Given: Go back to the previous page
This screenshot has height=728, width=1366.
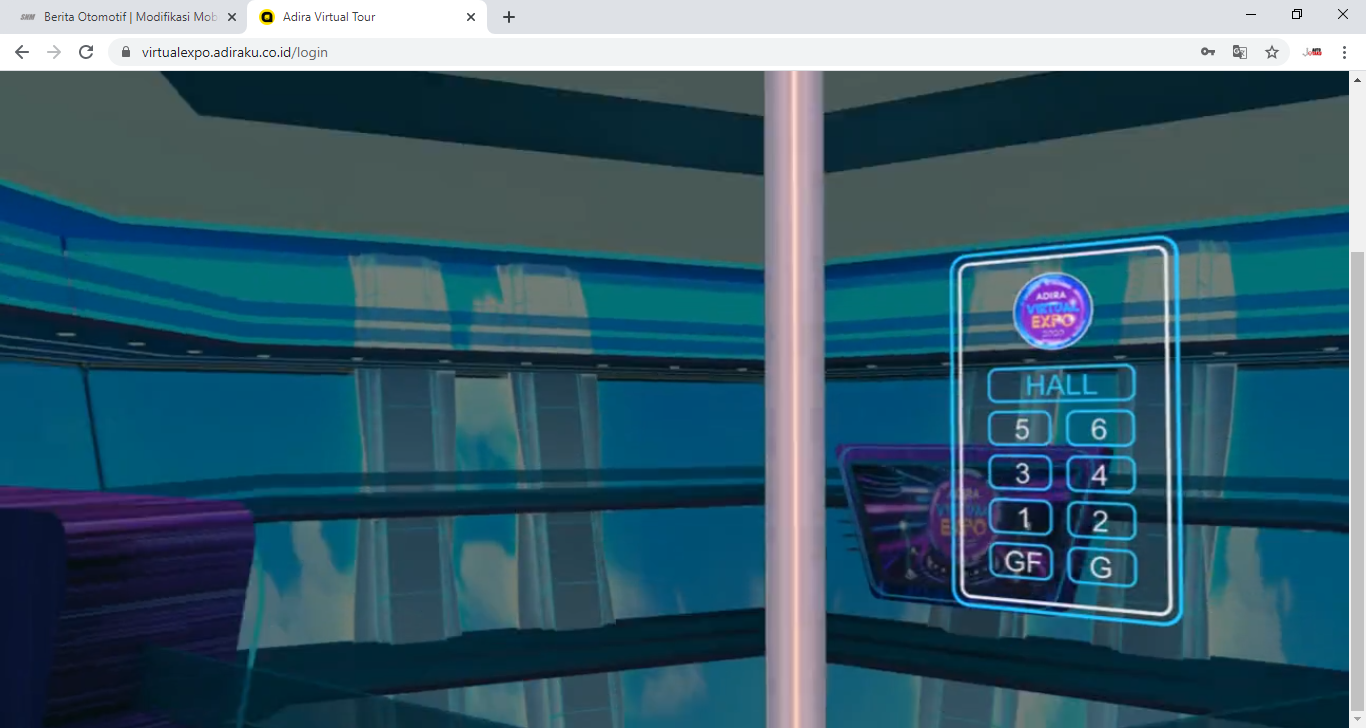Looking at the screenshot, I should coord(22,52).
